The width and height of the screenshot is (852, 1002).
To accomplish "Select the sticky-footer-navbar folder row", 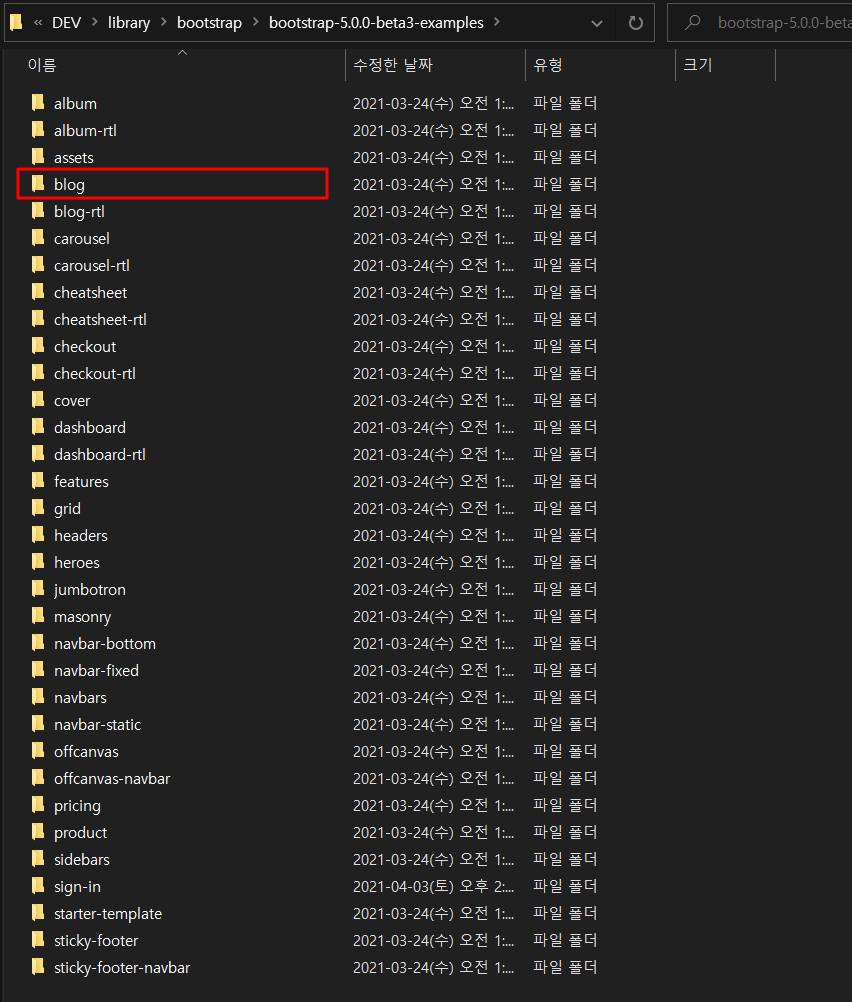I will coord(122,967).
